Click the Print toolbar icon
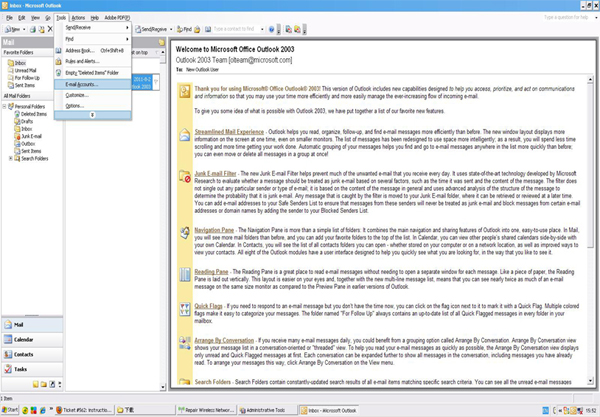600x417 pixels. pyautogui.click(x=33, y=29)
